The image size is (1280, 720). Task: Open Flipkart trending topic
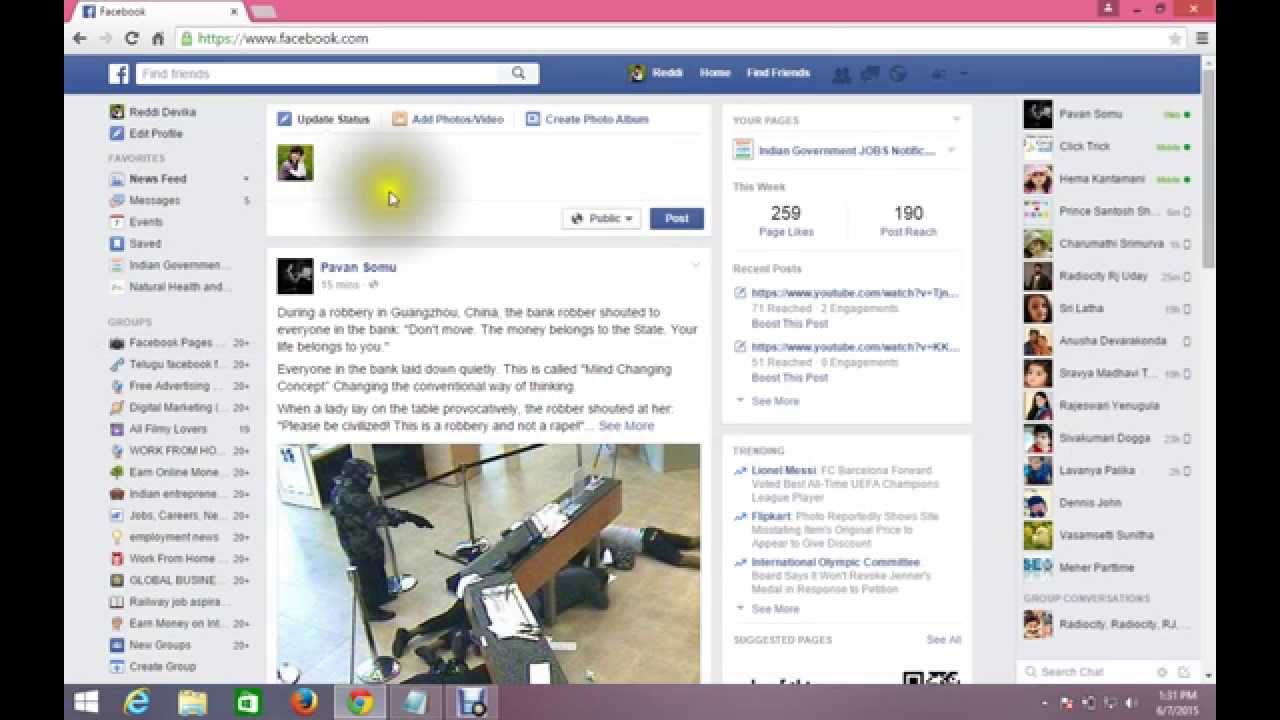(x=771, y=517)
